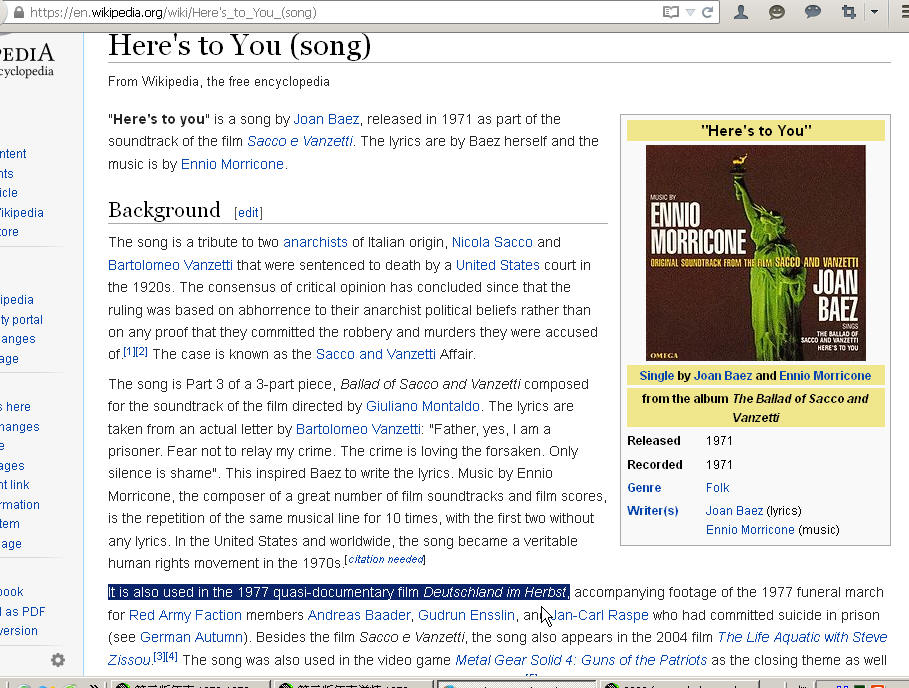Expand the address bar history dropdown
This screenshot has height=688, width=909.
point(690,12)
